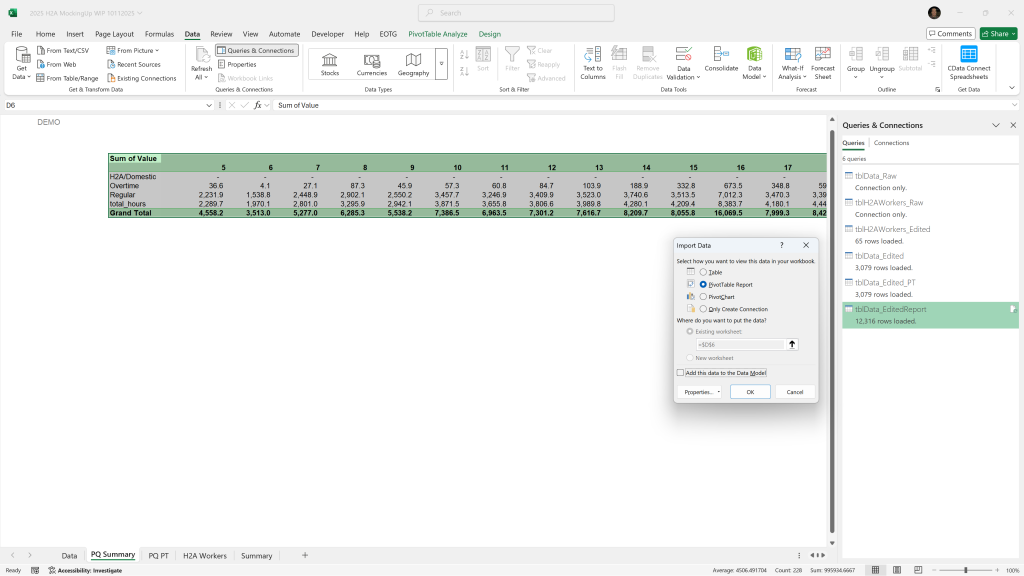Switch to the PQ PT sheet
The width and height of the screenshot is (1024, 576).
[x=158, y=556]
